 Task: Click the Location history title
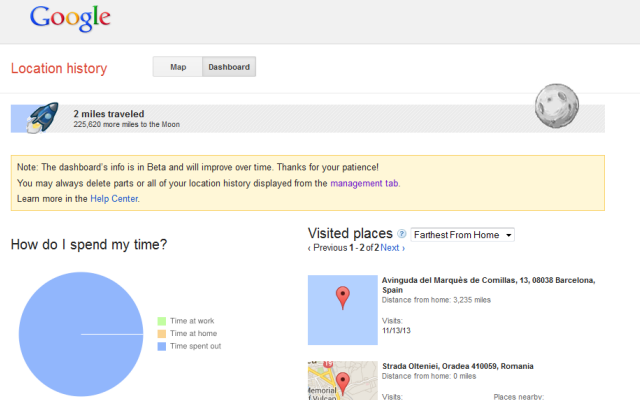coord(59,68)
